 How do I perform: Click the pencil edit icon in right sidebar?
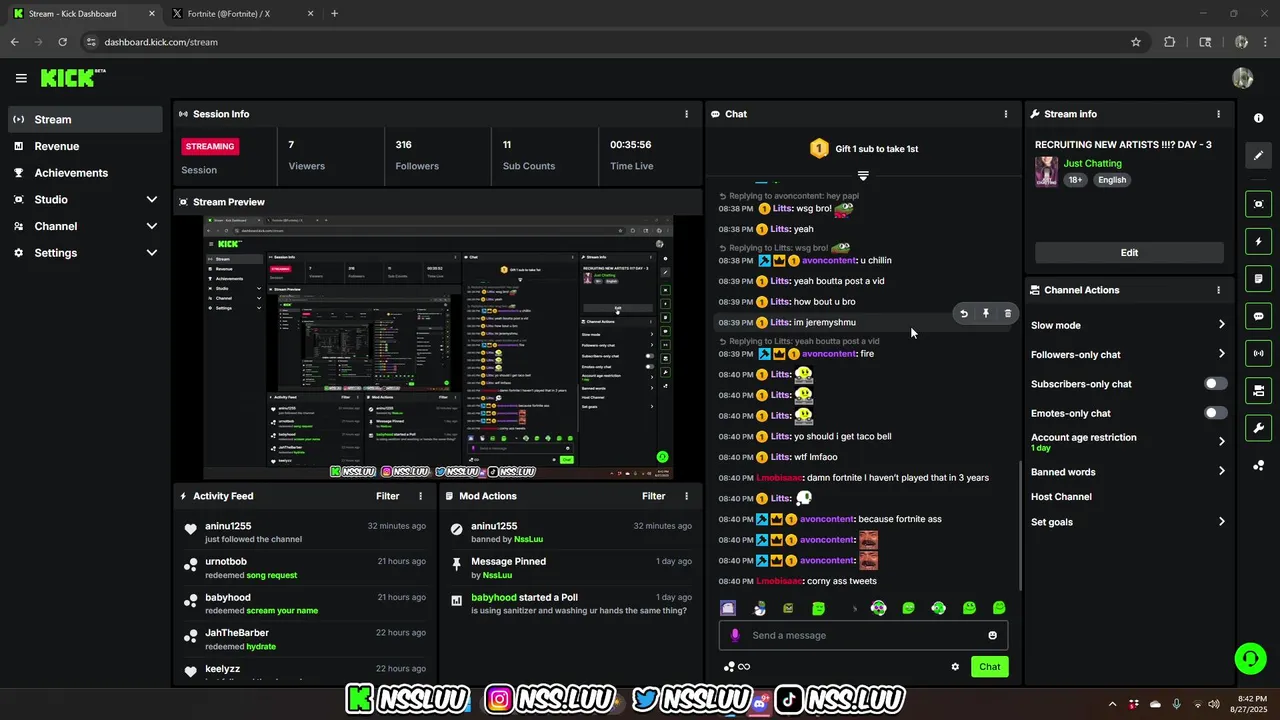coord(1258,155)
